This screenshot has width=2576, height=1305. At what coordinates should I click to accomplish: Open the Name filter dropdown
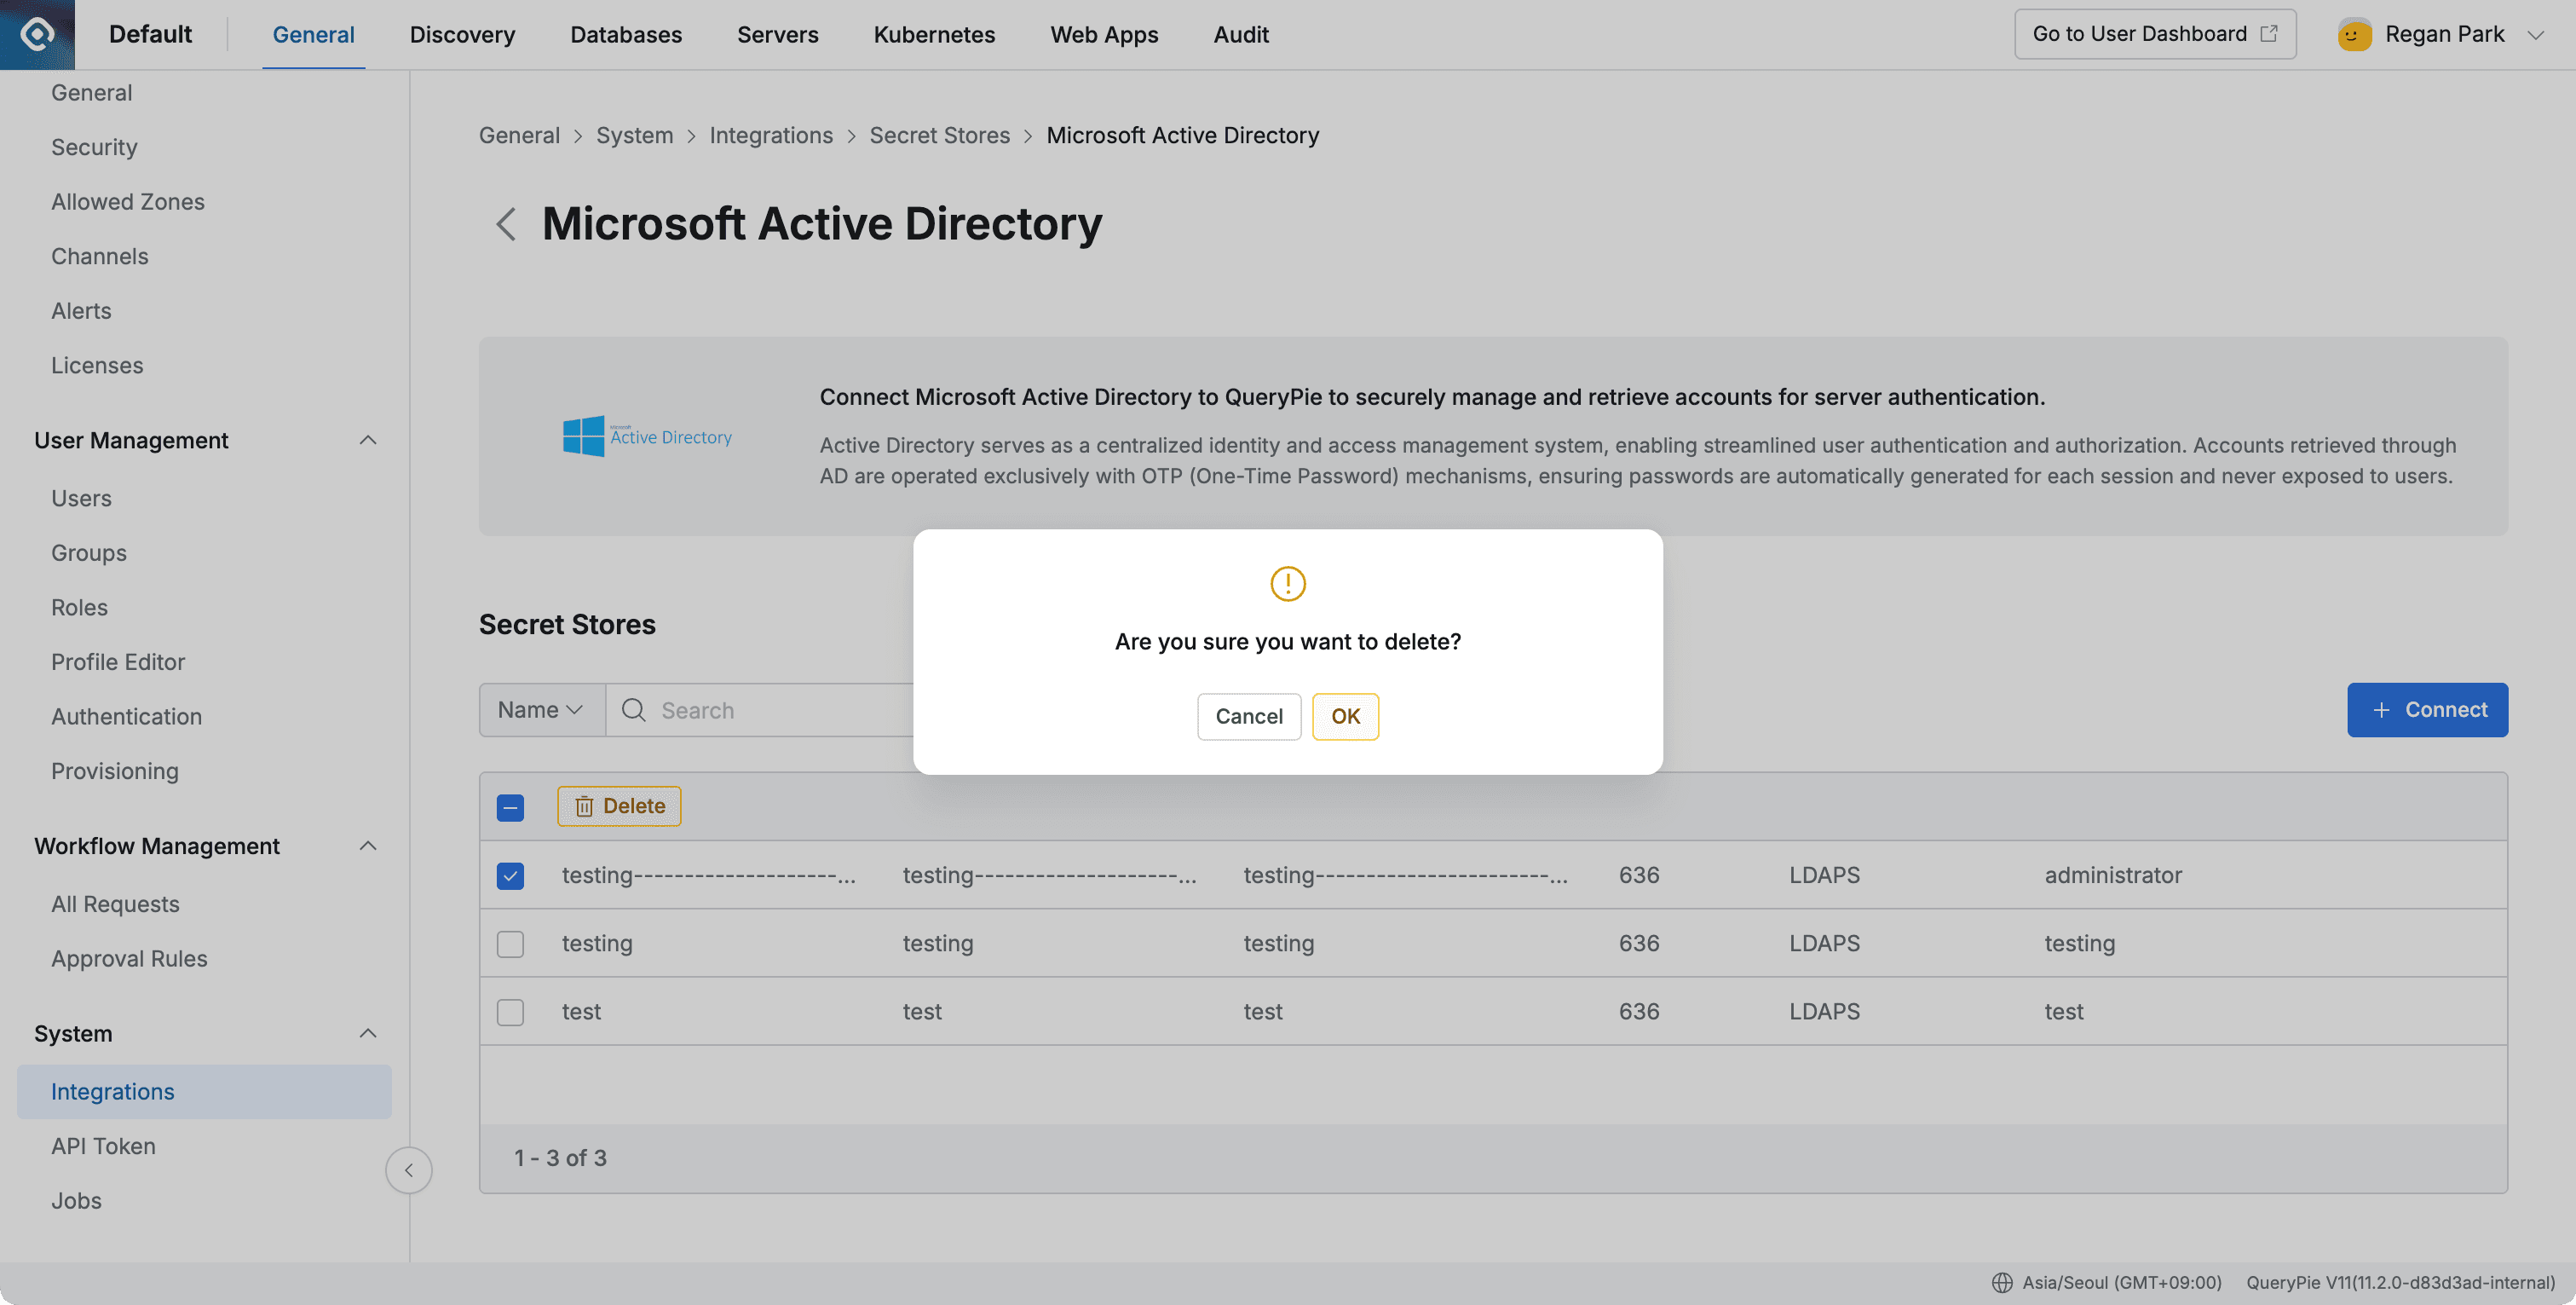click(x=540, y=709)
